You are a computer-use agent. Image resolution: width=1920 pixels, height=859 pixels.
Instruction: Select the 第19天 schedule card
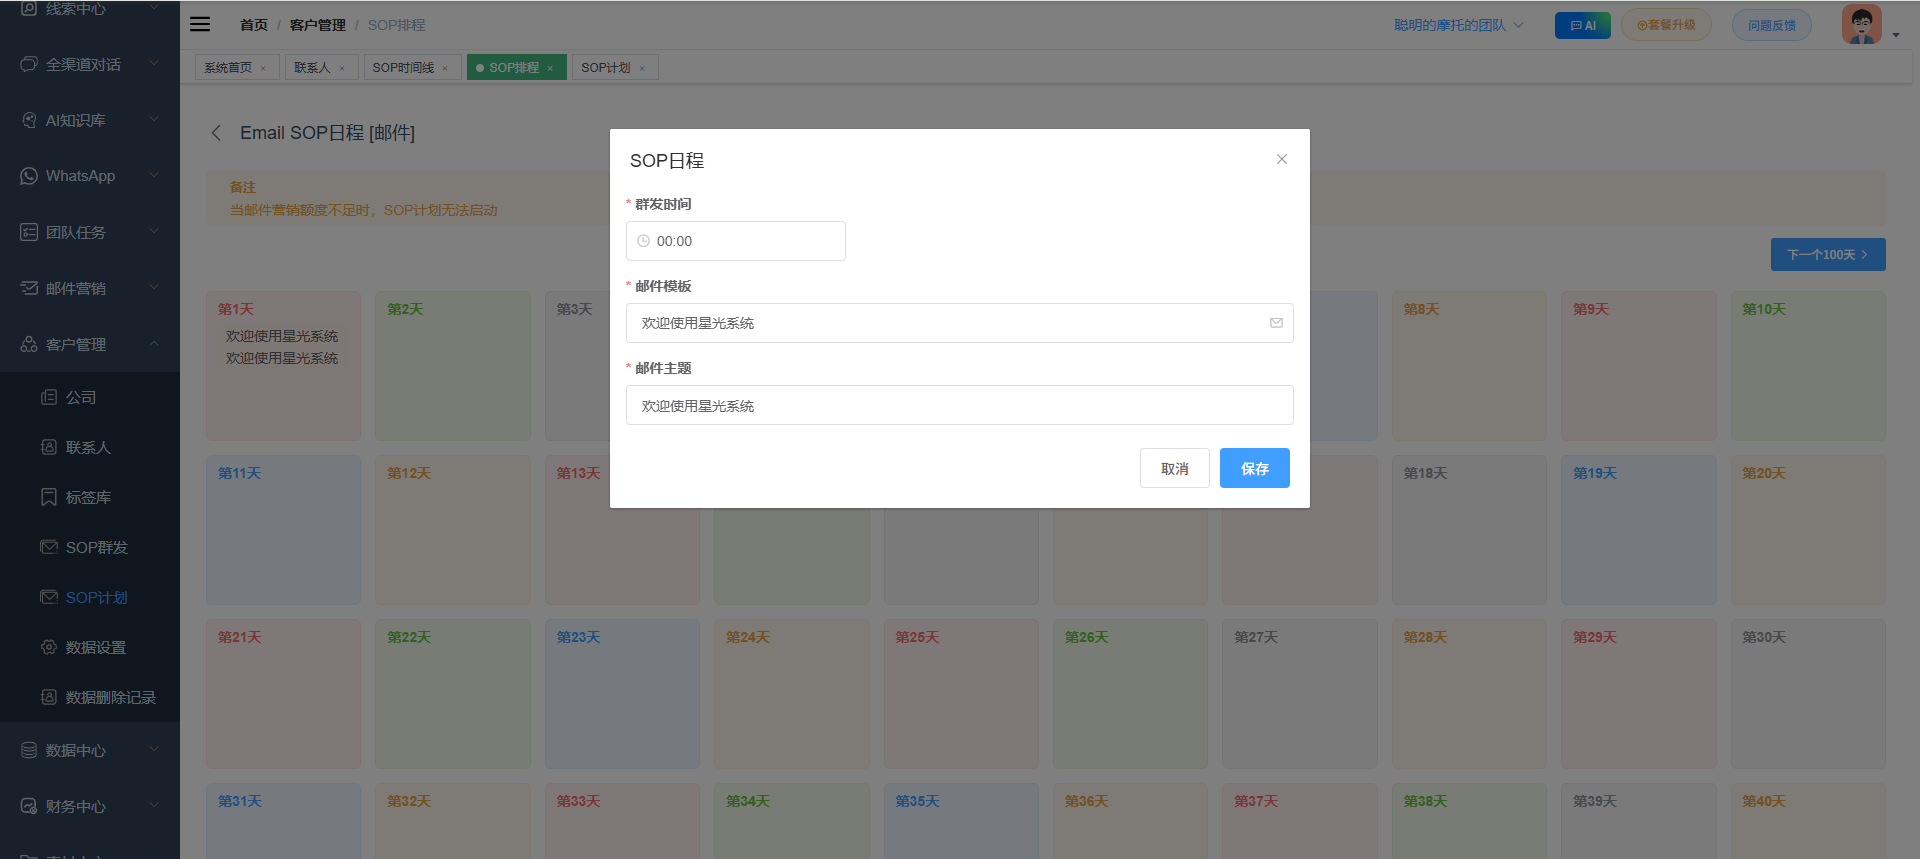point(1638,530)
